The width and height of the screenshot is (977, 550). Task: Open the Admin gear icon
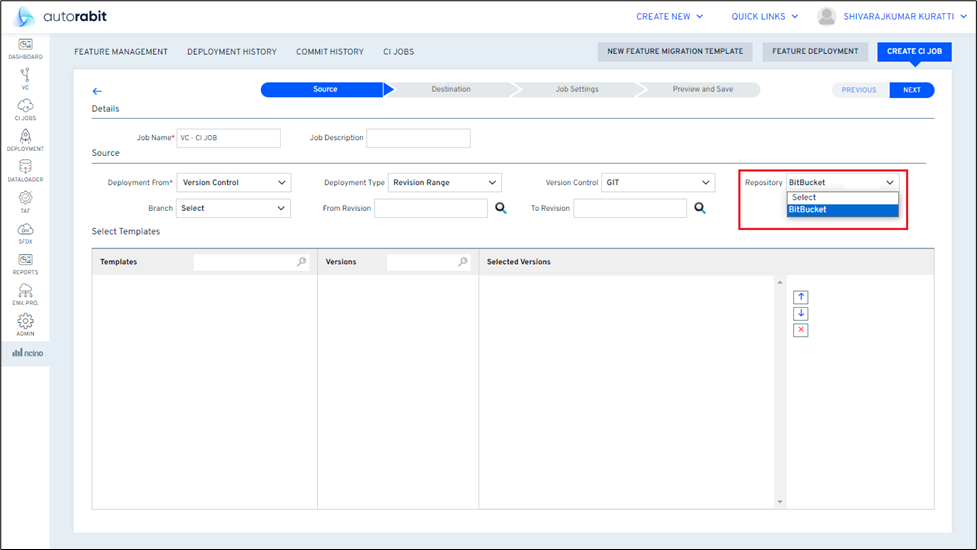pos(25,323)
